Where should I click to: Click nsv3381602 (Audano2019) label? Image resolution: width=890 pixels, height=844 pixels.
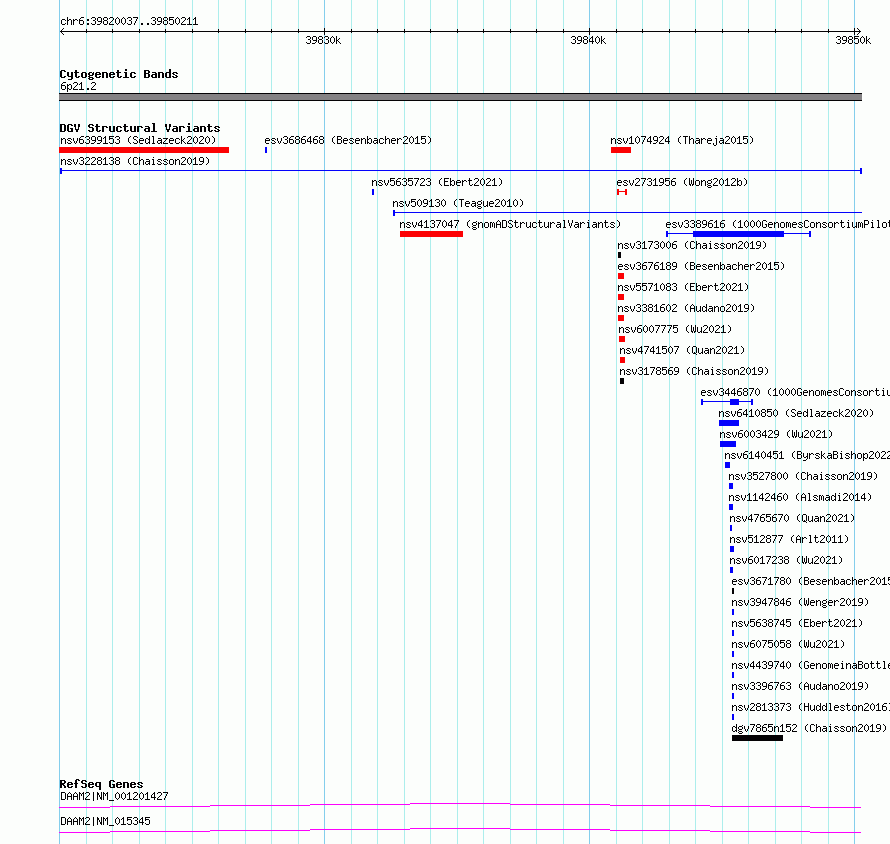[x=686, y=308]
